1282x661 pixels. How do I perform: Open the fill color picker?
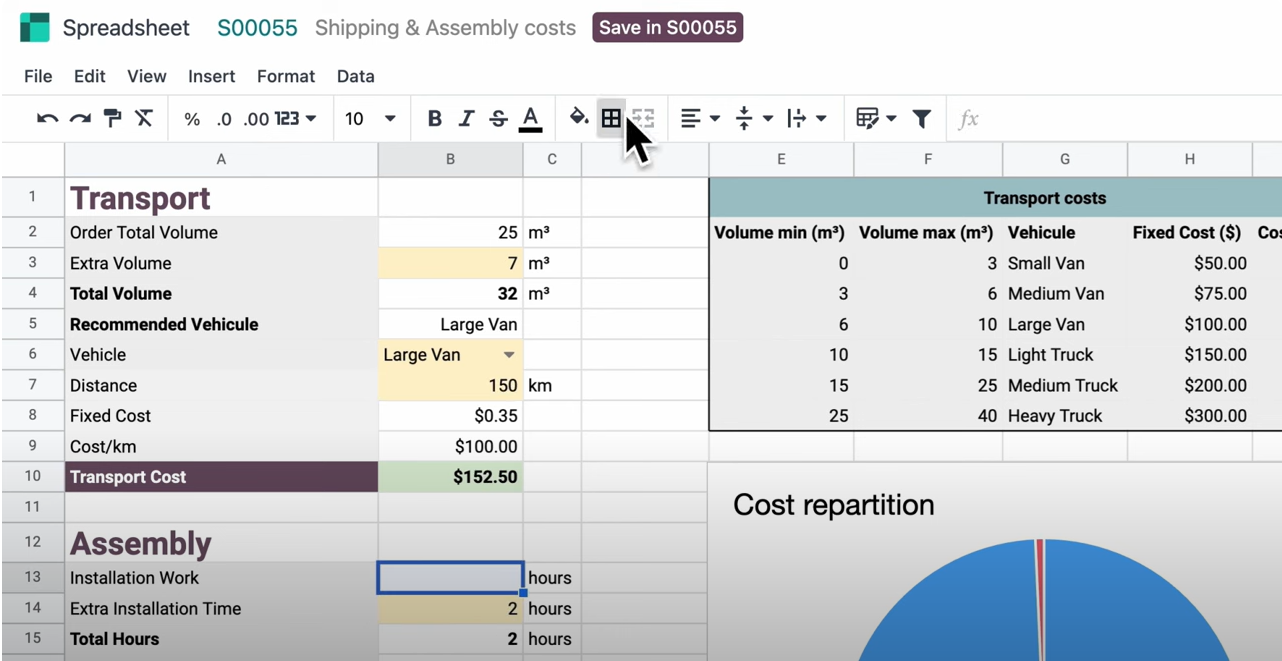(578, 118)
